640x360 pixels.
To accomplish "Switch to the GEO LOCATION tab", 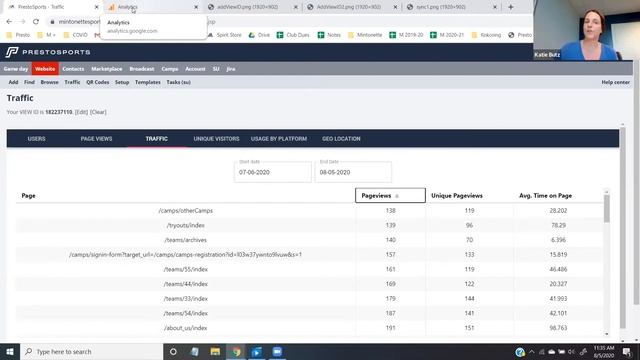I will (x=341, y=139).
